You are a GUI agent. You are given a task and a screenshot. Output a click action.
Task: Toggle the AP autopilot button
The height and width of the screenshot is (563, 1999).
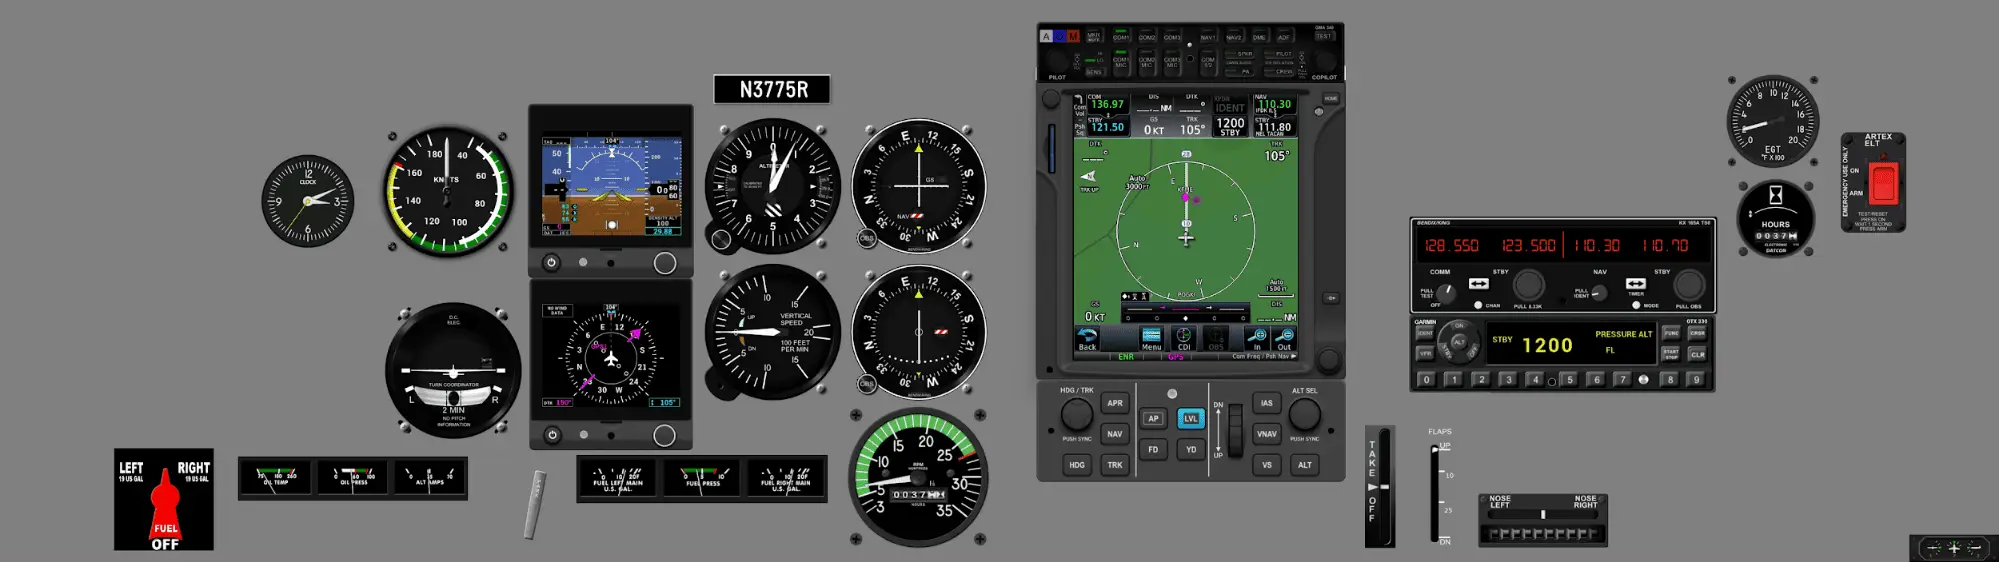[x=1153, y=419]
